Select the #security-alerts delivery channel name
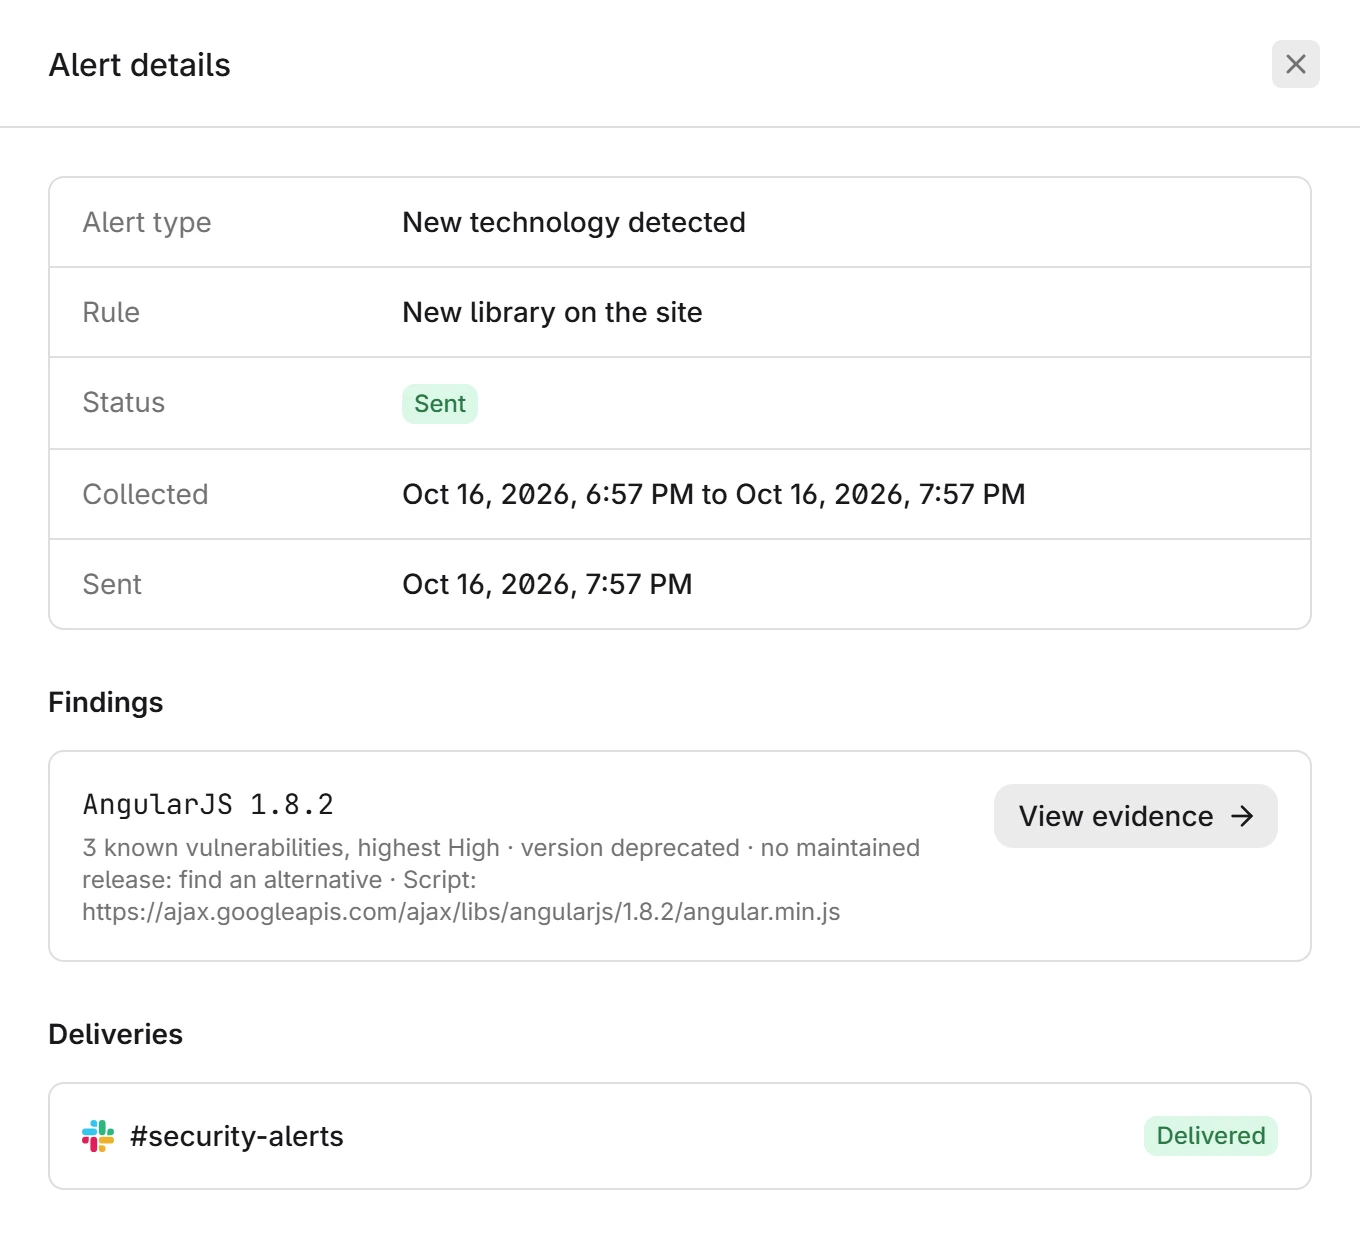The height and width of the screenshot is (1237, 1360). 237,1136
